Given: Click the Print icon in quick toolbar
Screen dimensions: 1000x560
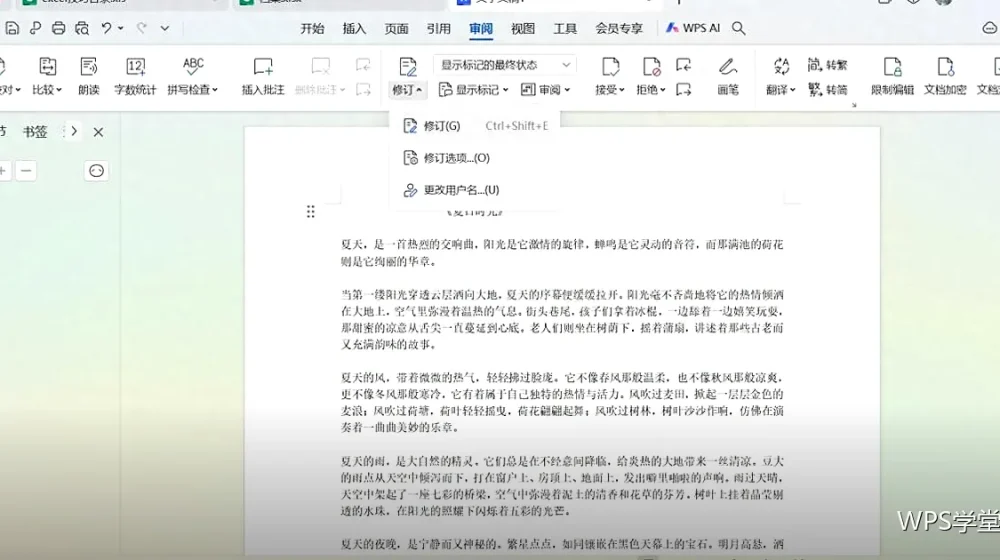Looking at the screenshot, I should coord(59,28).
